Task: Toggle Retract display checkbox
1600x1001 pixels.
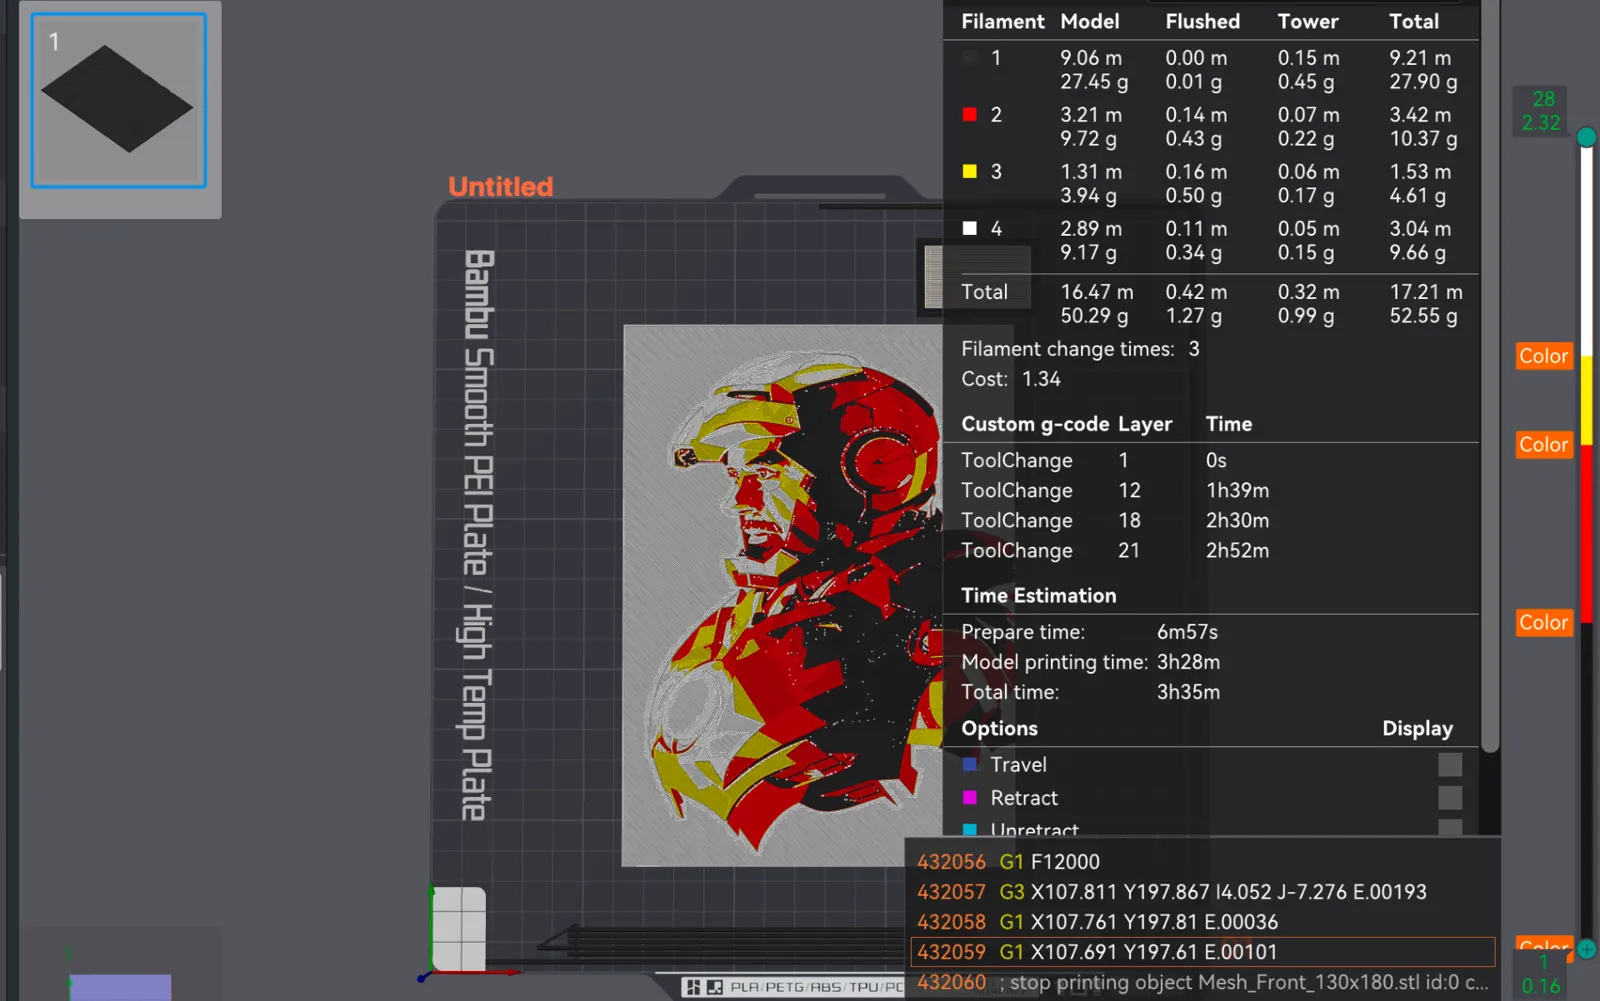Action: tap(1450, 798)
